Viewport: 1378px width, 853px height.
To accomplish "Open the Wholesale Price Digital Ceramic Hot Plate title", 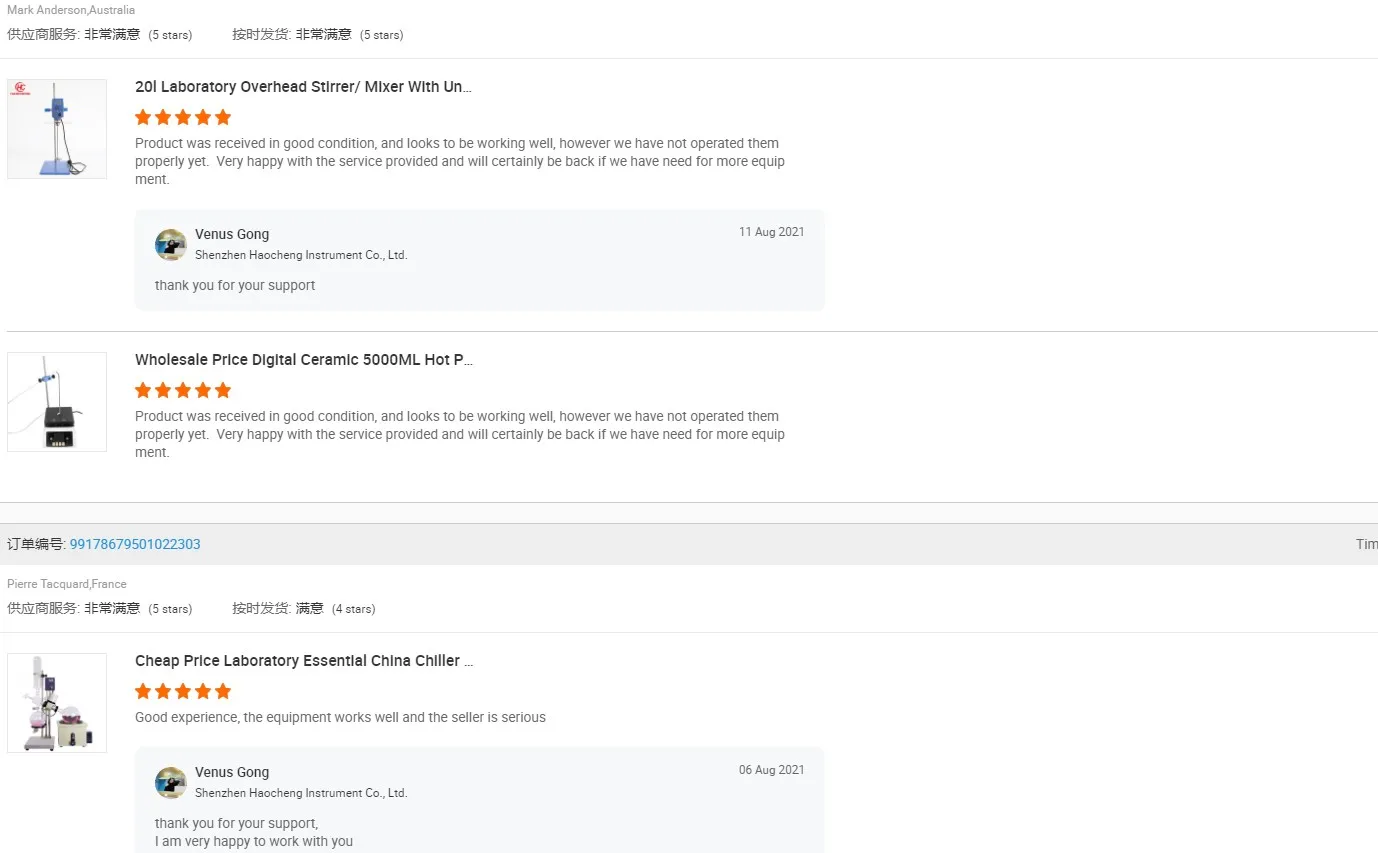I will pyautogui.click(x=304, y=360).
